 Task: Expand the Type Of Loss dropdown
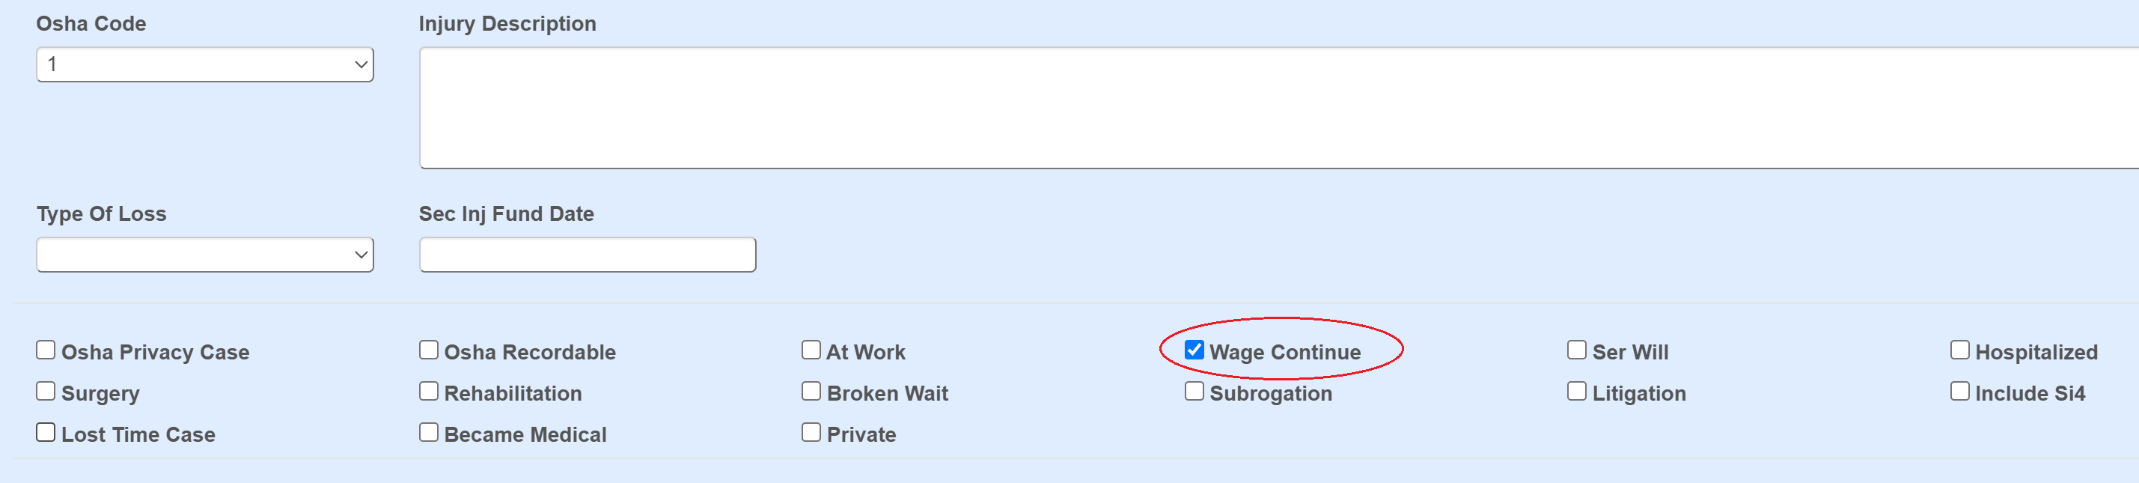pos(205,255)
